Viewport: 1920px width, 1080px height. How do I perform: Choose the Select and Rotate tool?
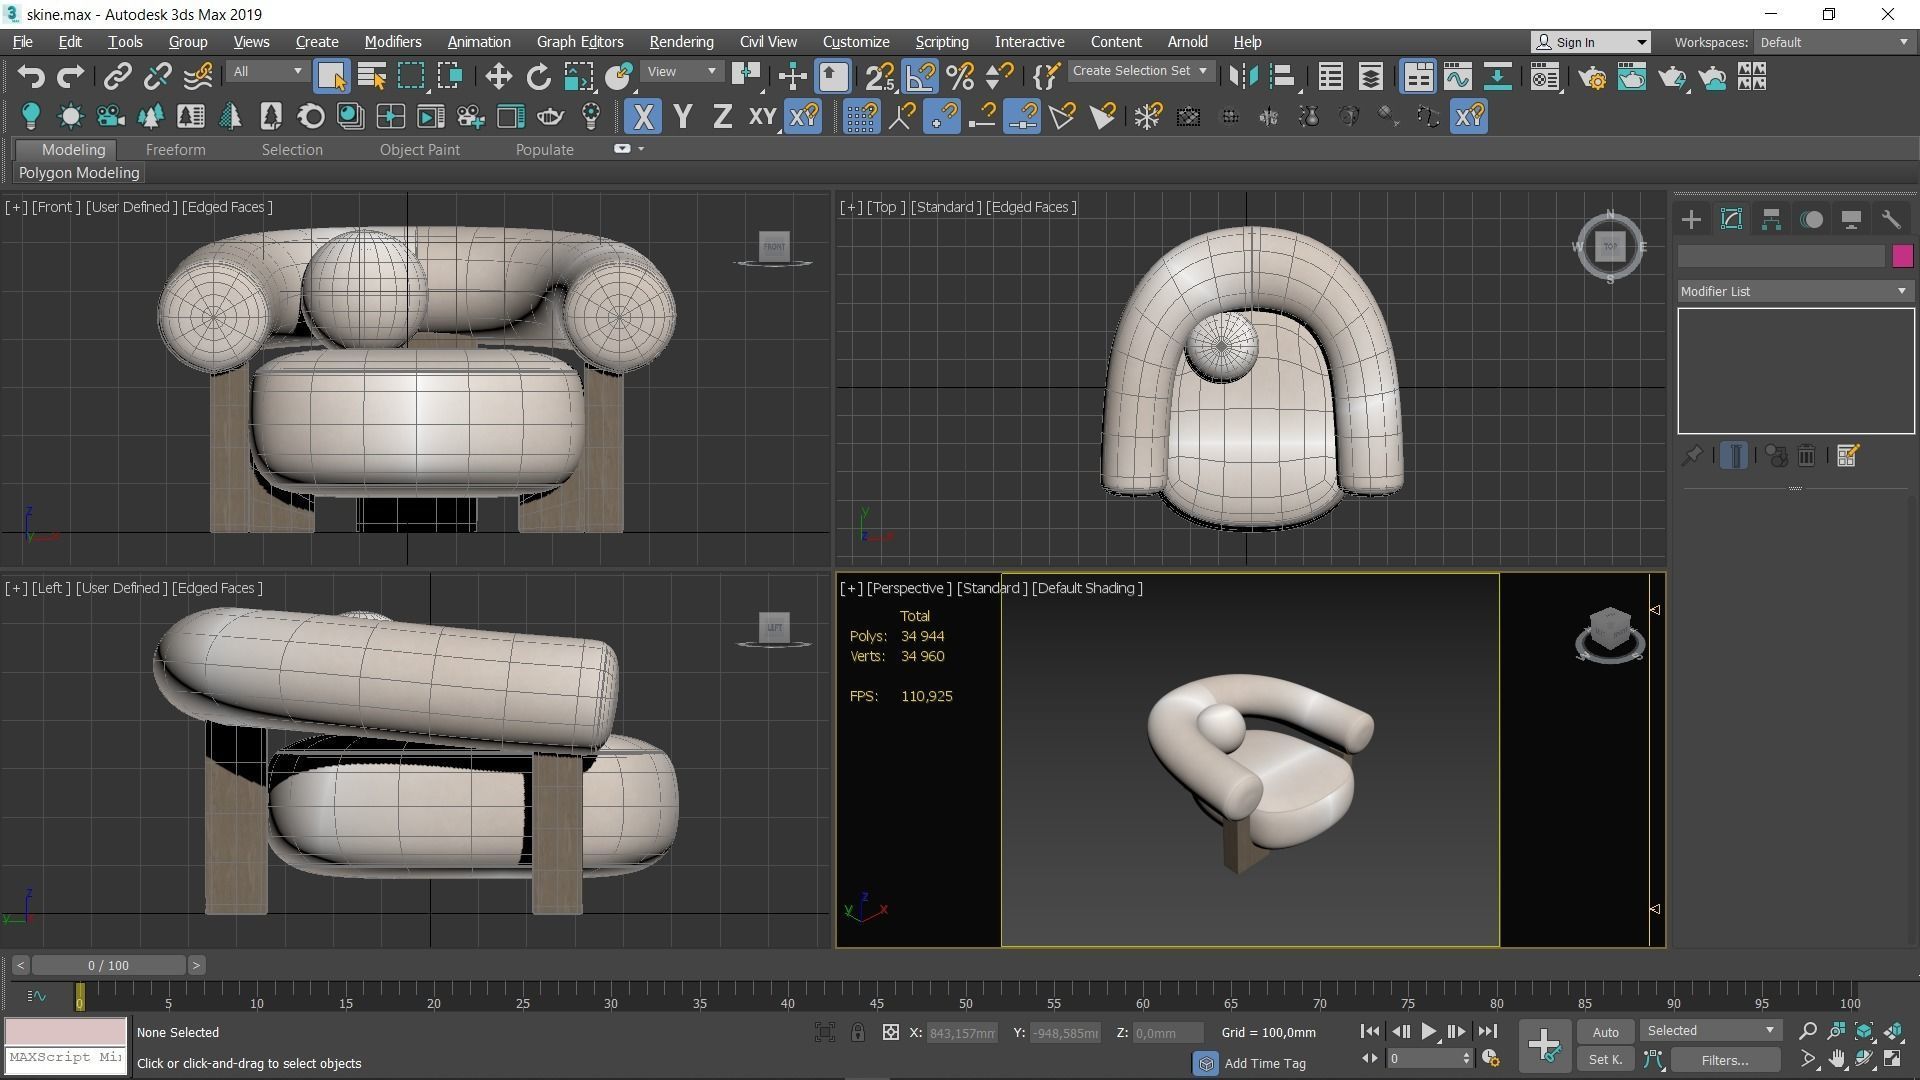pos(538,76)
